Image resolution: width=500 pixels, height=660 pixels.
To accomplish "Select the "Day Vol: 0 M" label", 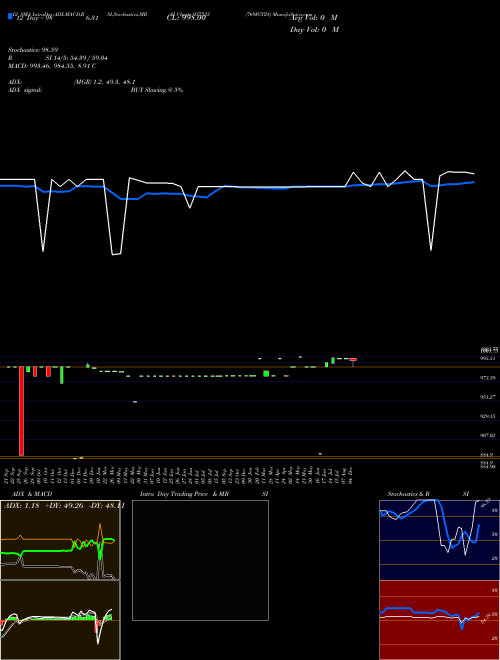I will pos(314,29).
